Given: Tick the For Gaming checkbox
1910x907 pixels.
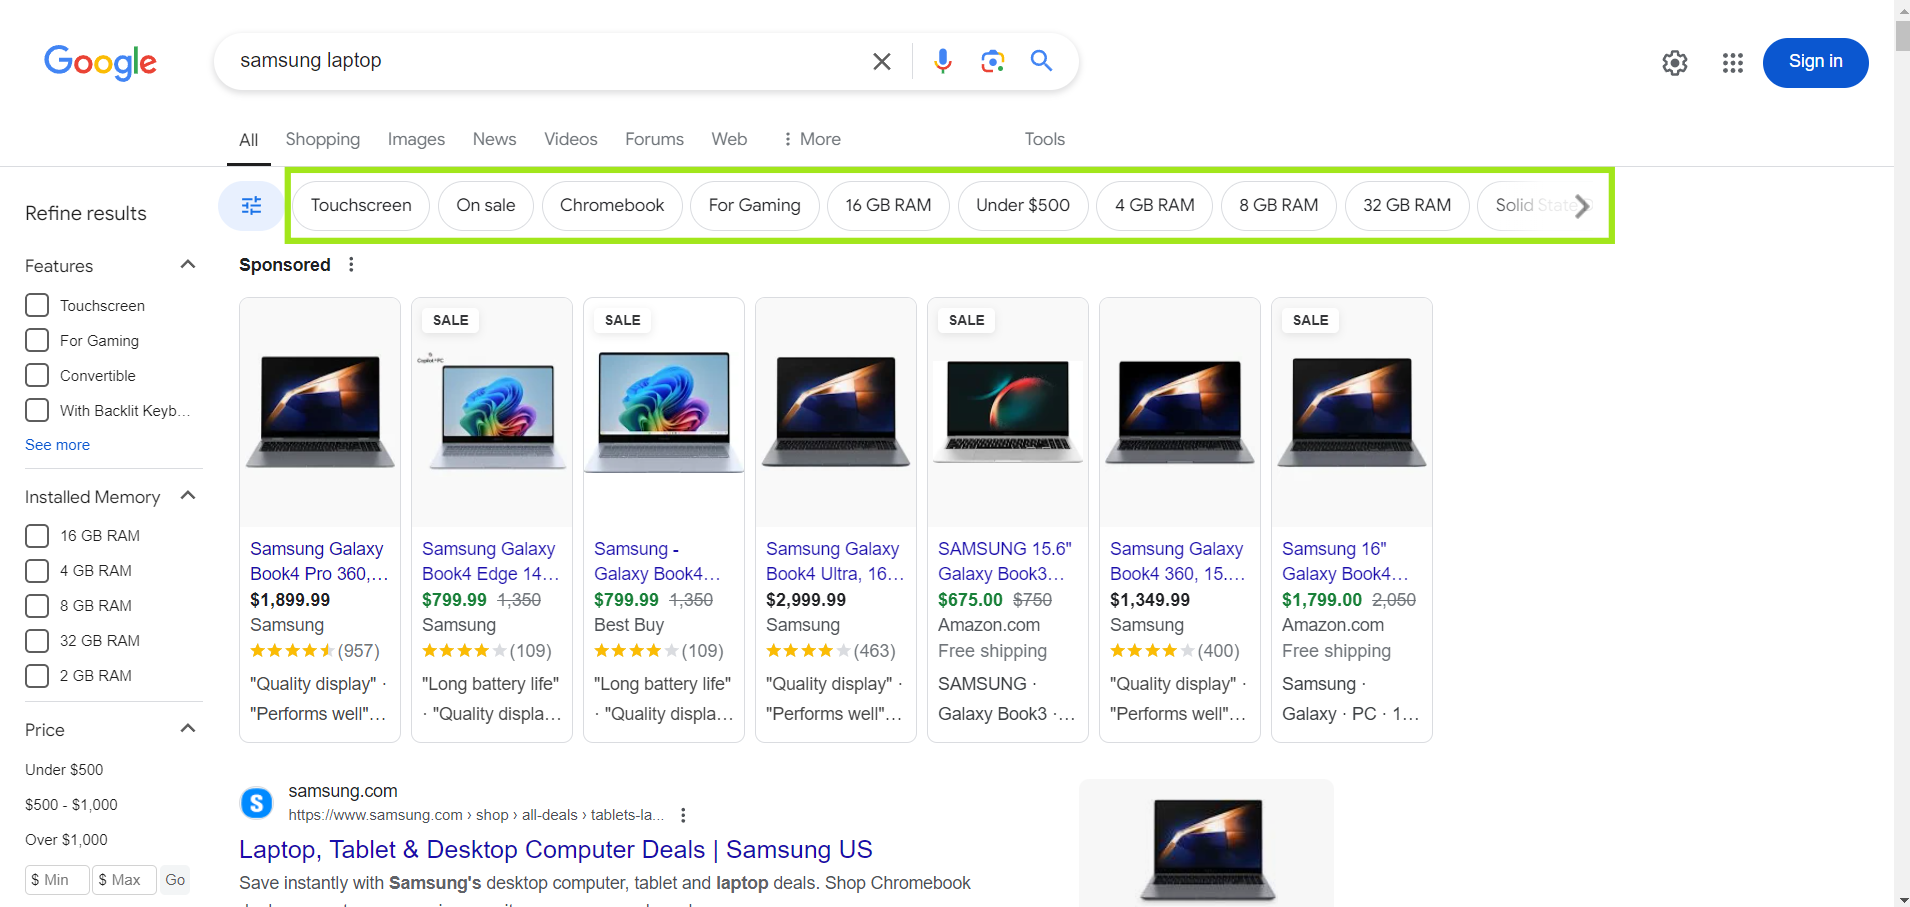Looking at the screenshot, I should click(37, 340).
